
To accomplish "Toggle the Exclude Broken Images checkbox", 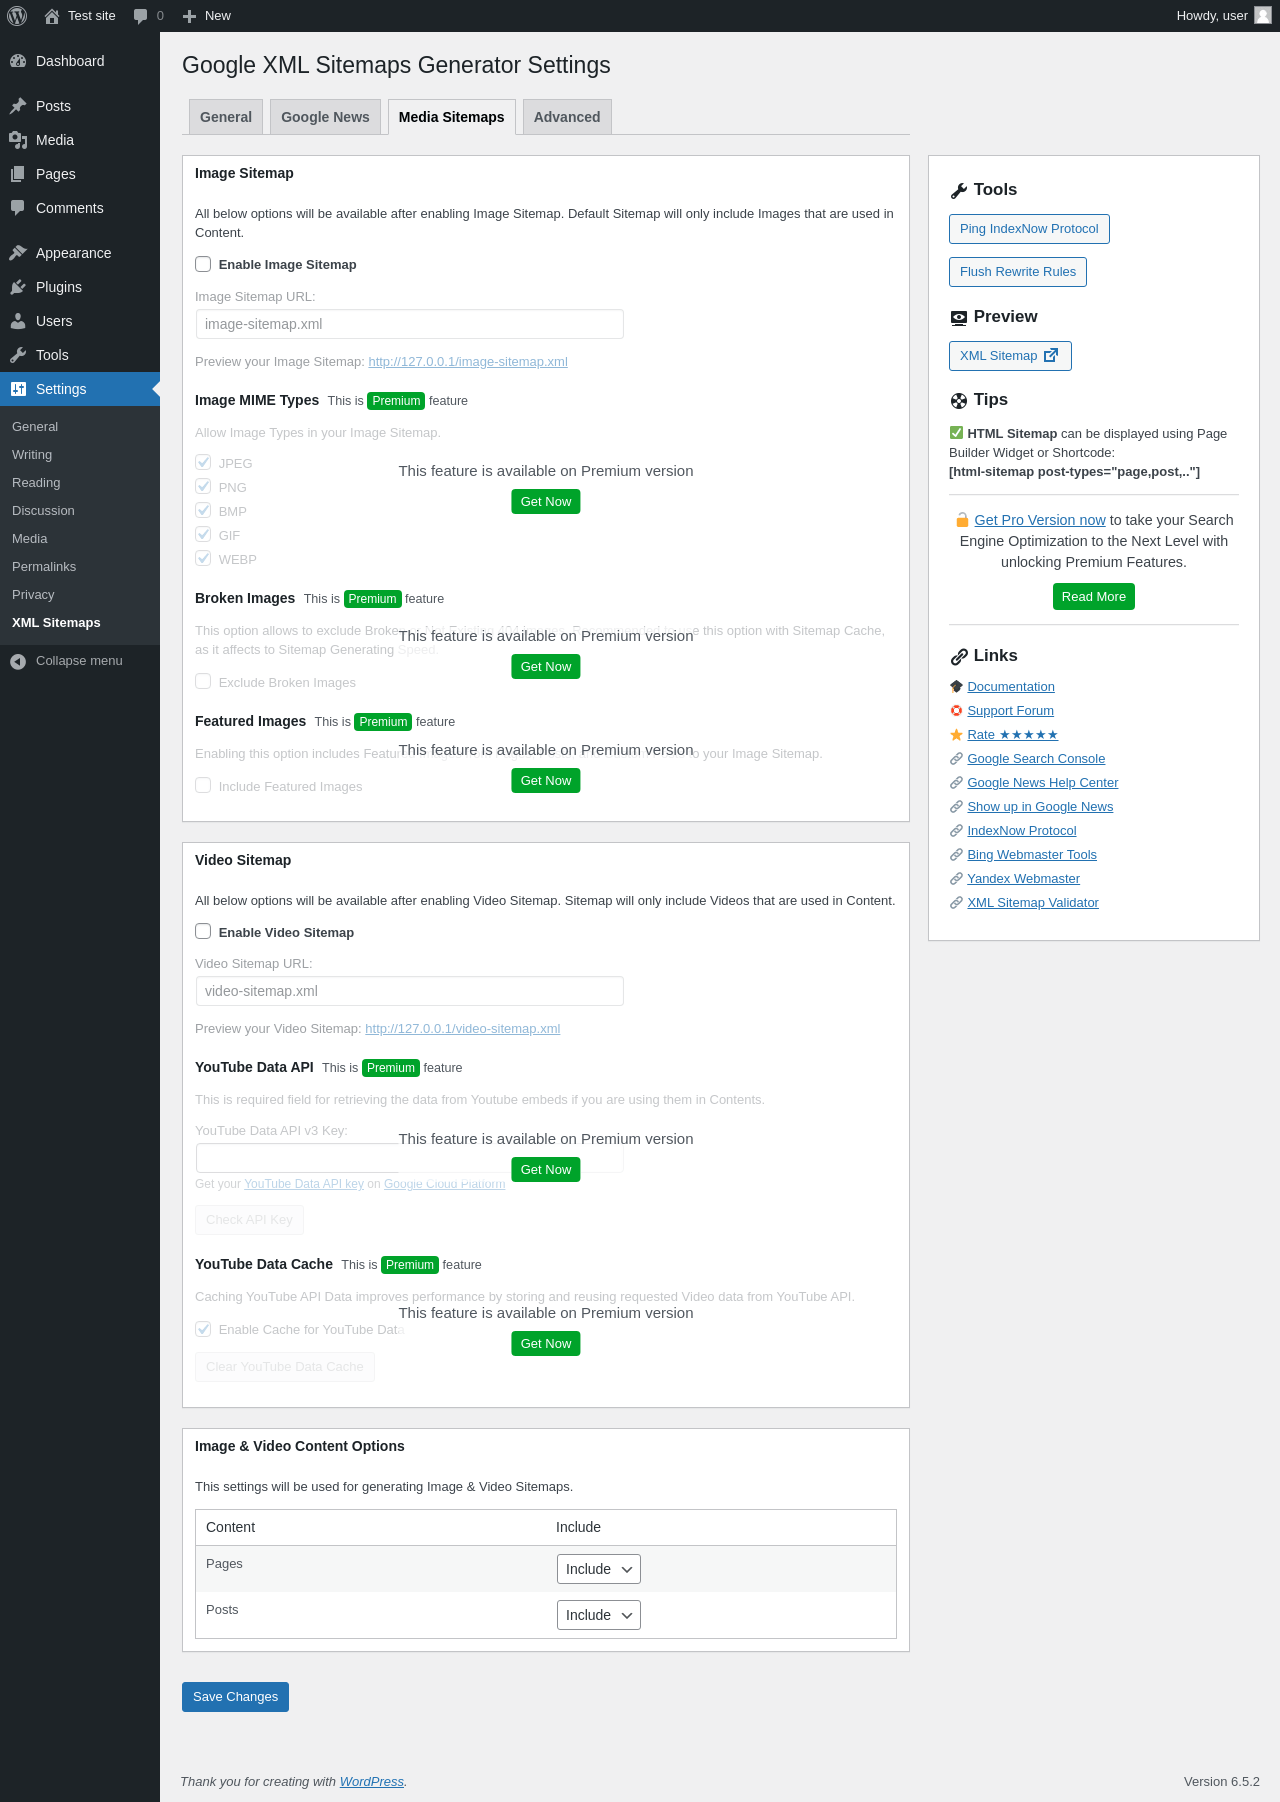I will pyautogui.click(x=203, y=681).
